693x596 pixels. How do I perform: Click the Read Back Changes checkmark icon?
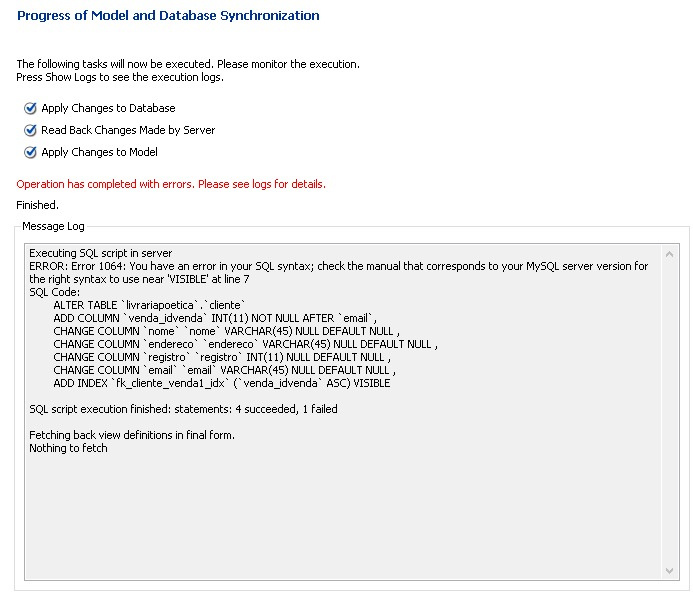click(30, 130)
